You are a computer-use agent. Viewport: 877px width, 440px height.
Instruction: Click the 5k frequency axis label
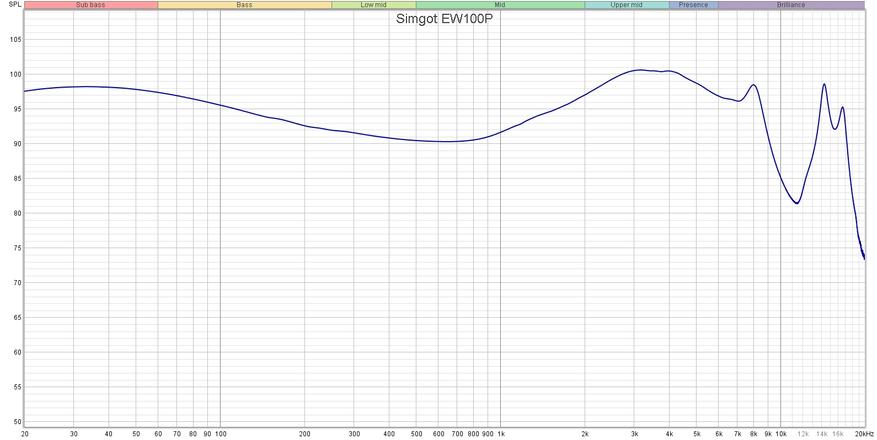click(x=696, y=434)
